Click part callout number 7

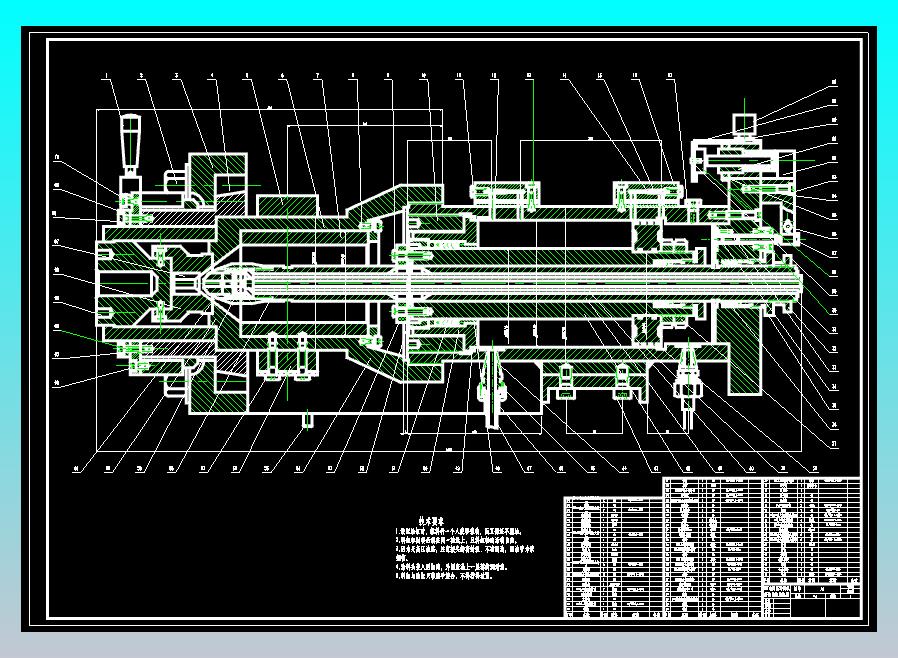[x=317, y=76]
